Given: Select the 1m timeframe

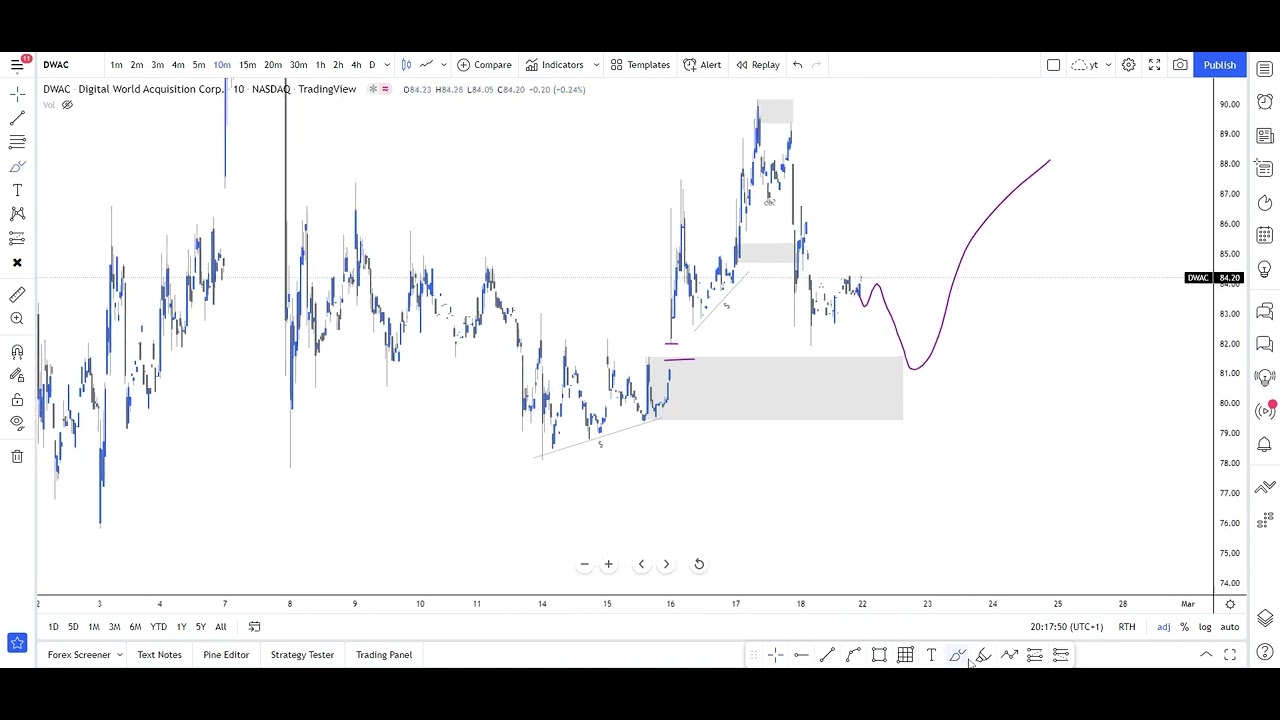Looking at the screenshot, I should pyautogui.click(x=116, y=65).
